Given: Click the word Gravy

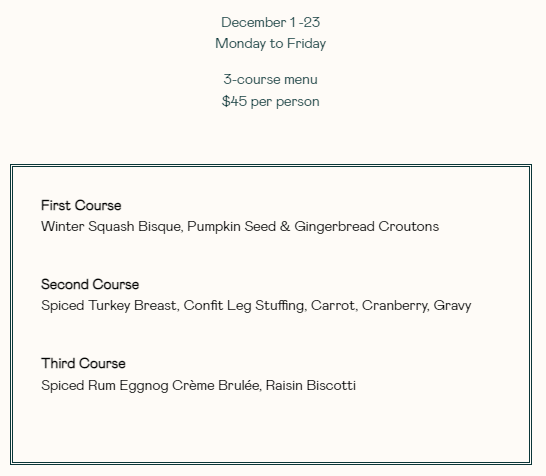Looking at the screenshot, I should [452, 306].
